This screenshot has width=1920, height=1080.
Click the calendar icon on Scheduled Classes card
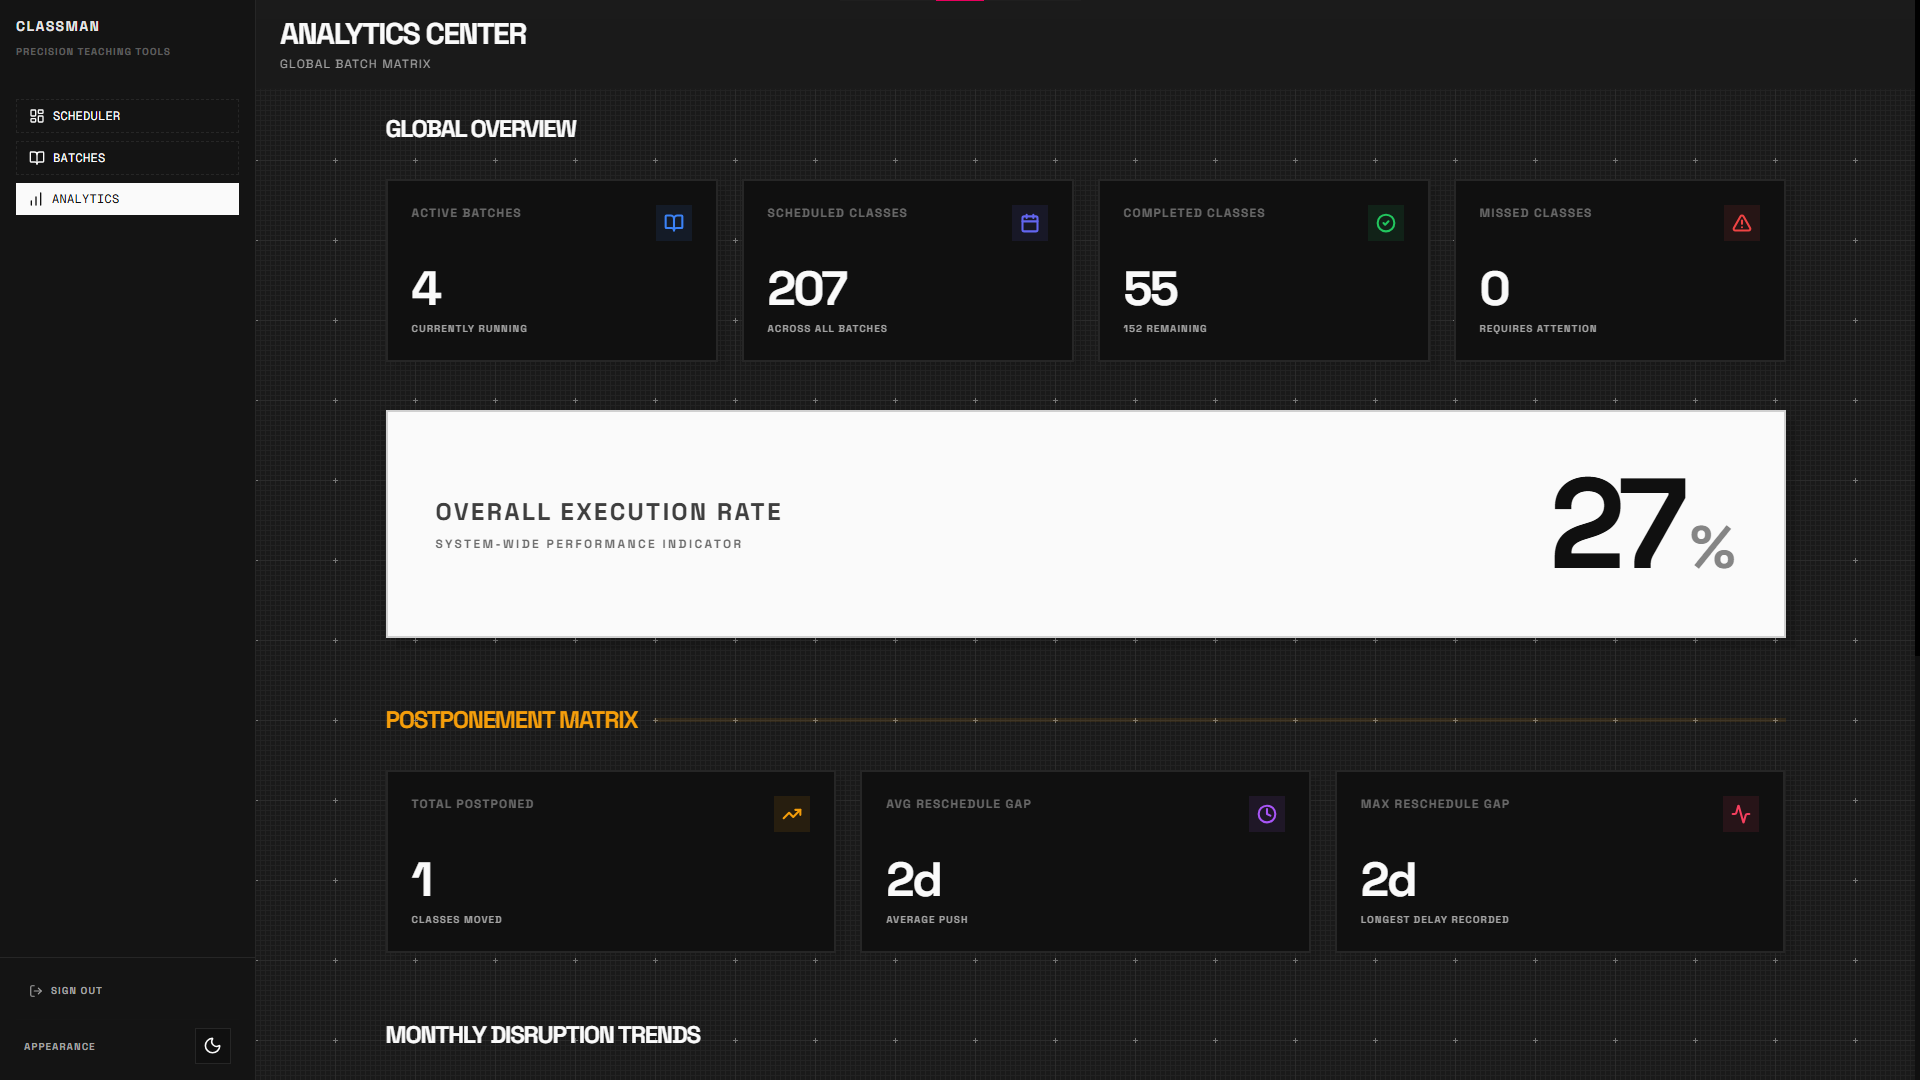point(1030,223)
